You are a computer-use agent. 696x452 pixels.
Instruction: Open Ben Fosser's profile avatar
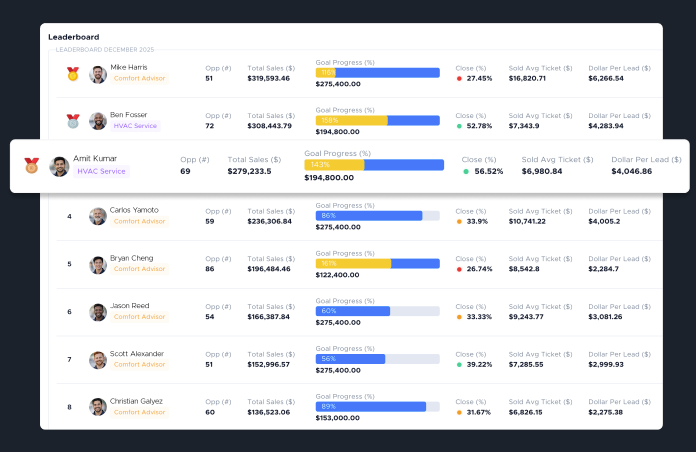click(x=98, y=121)
